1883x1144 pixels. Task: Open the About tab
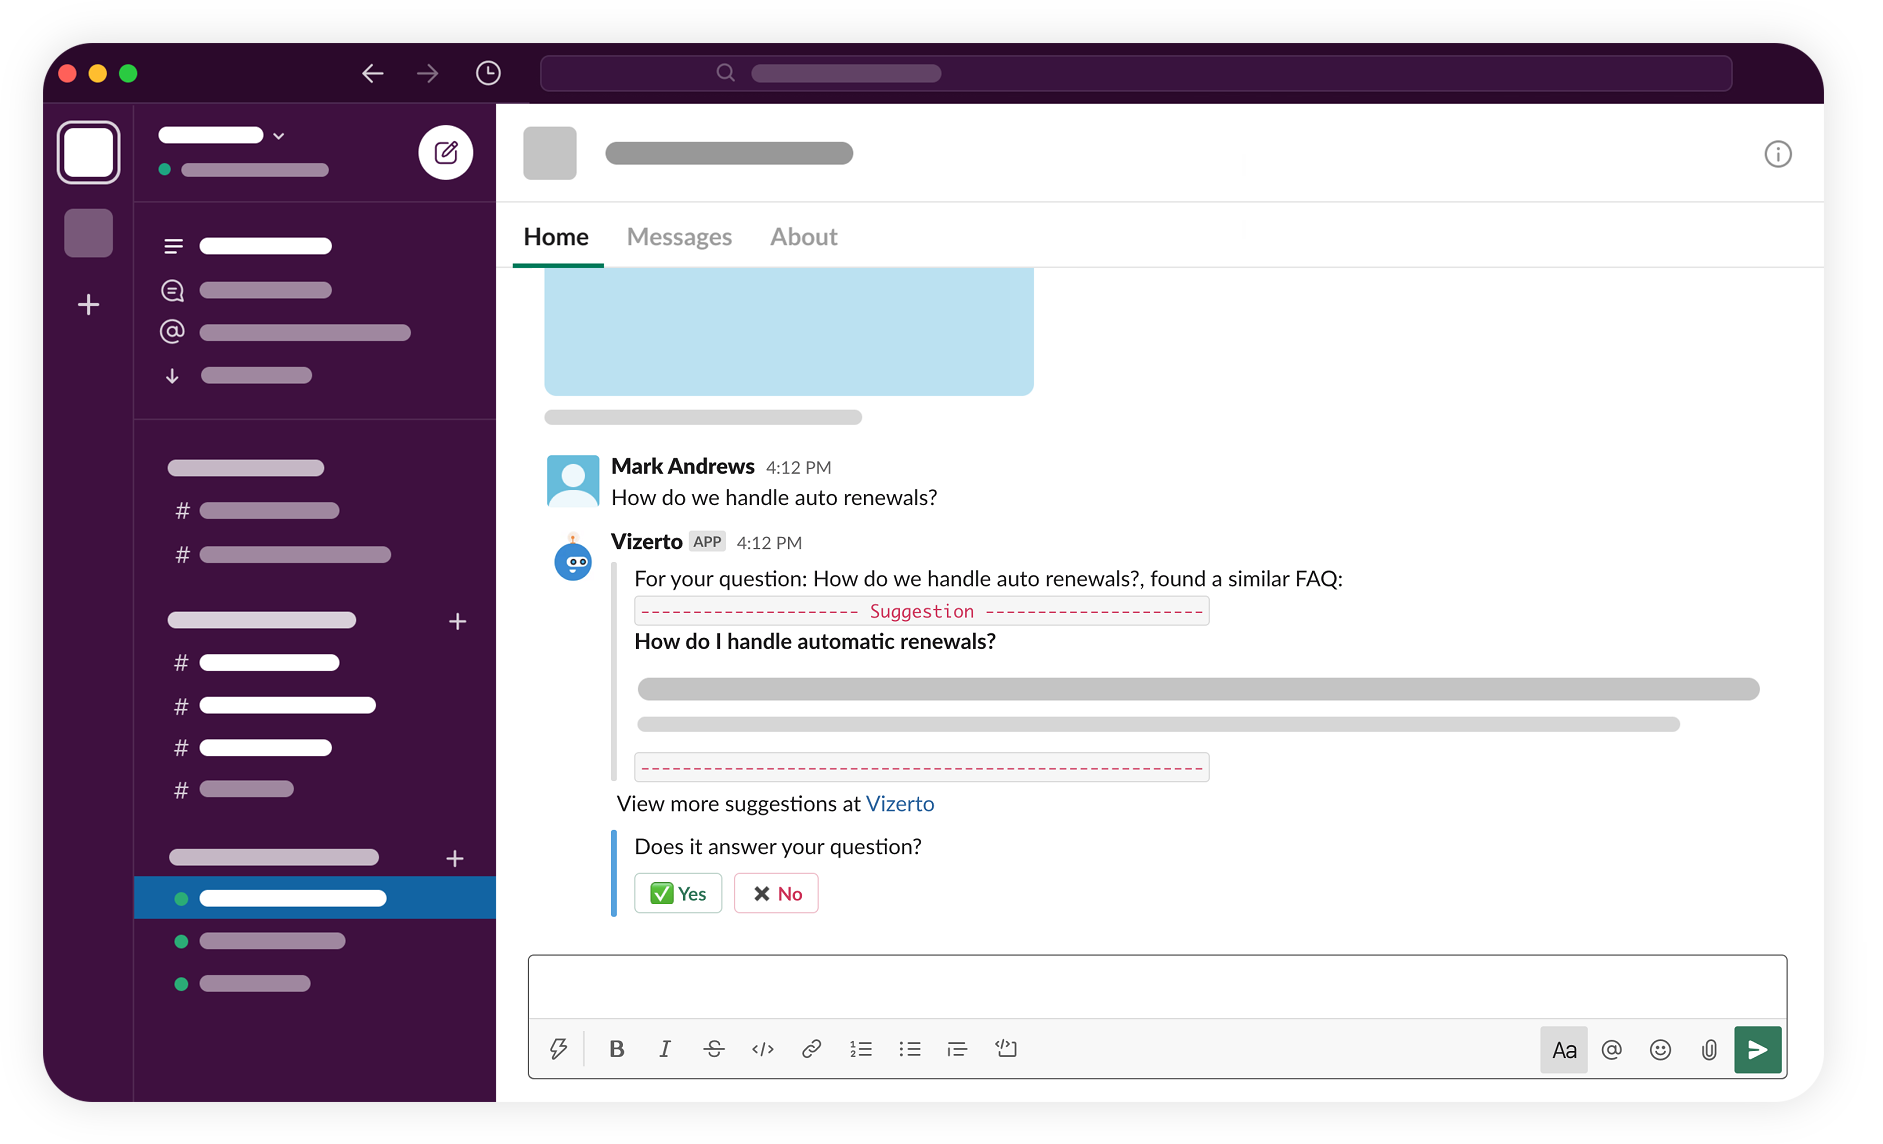[x=803, y=237]
